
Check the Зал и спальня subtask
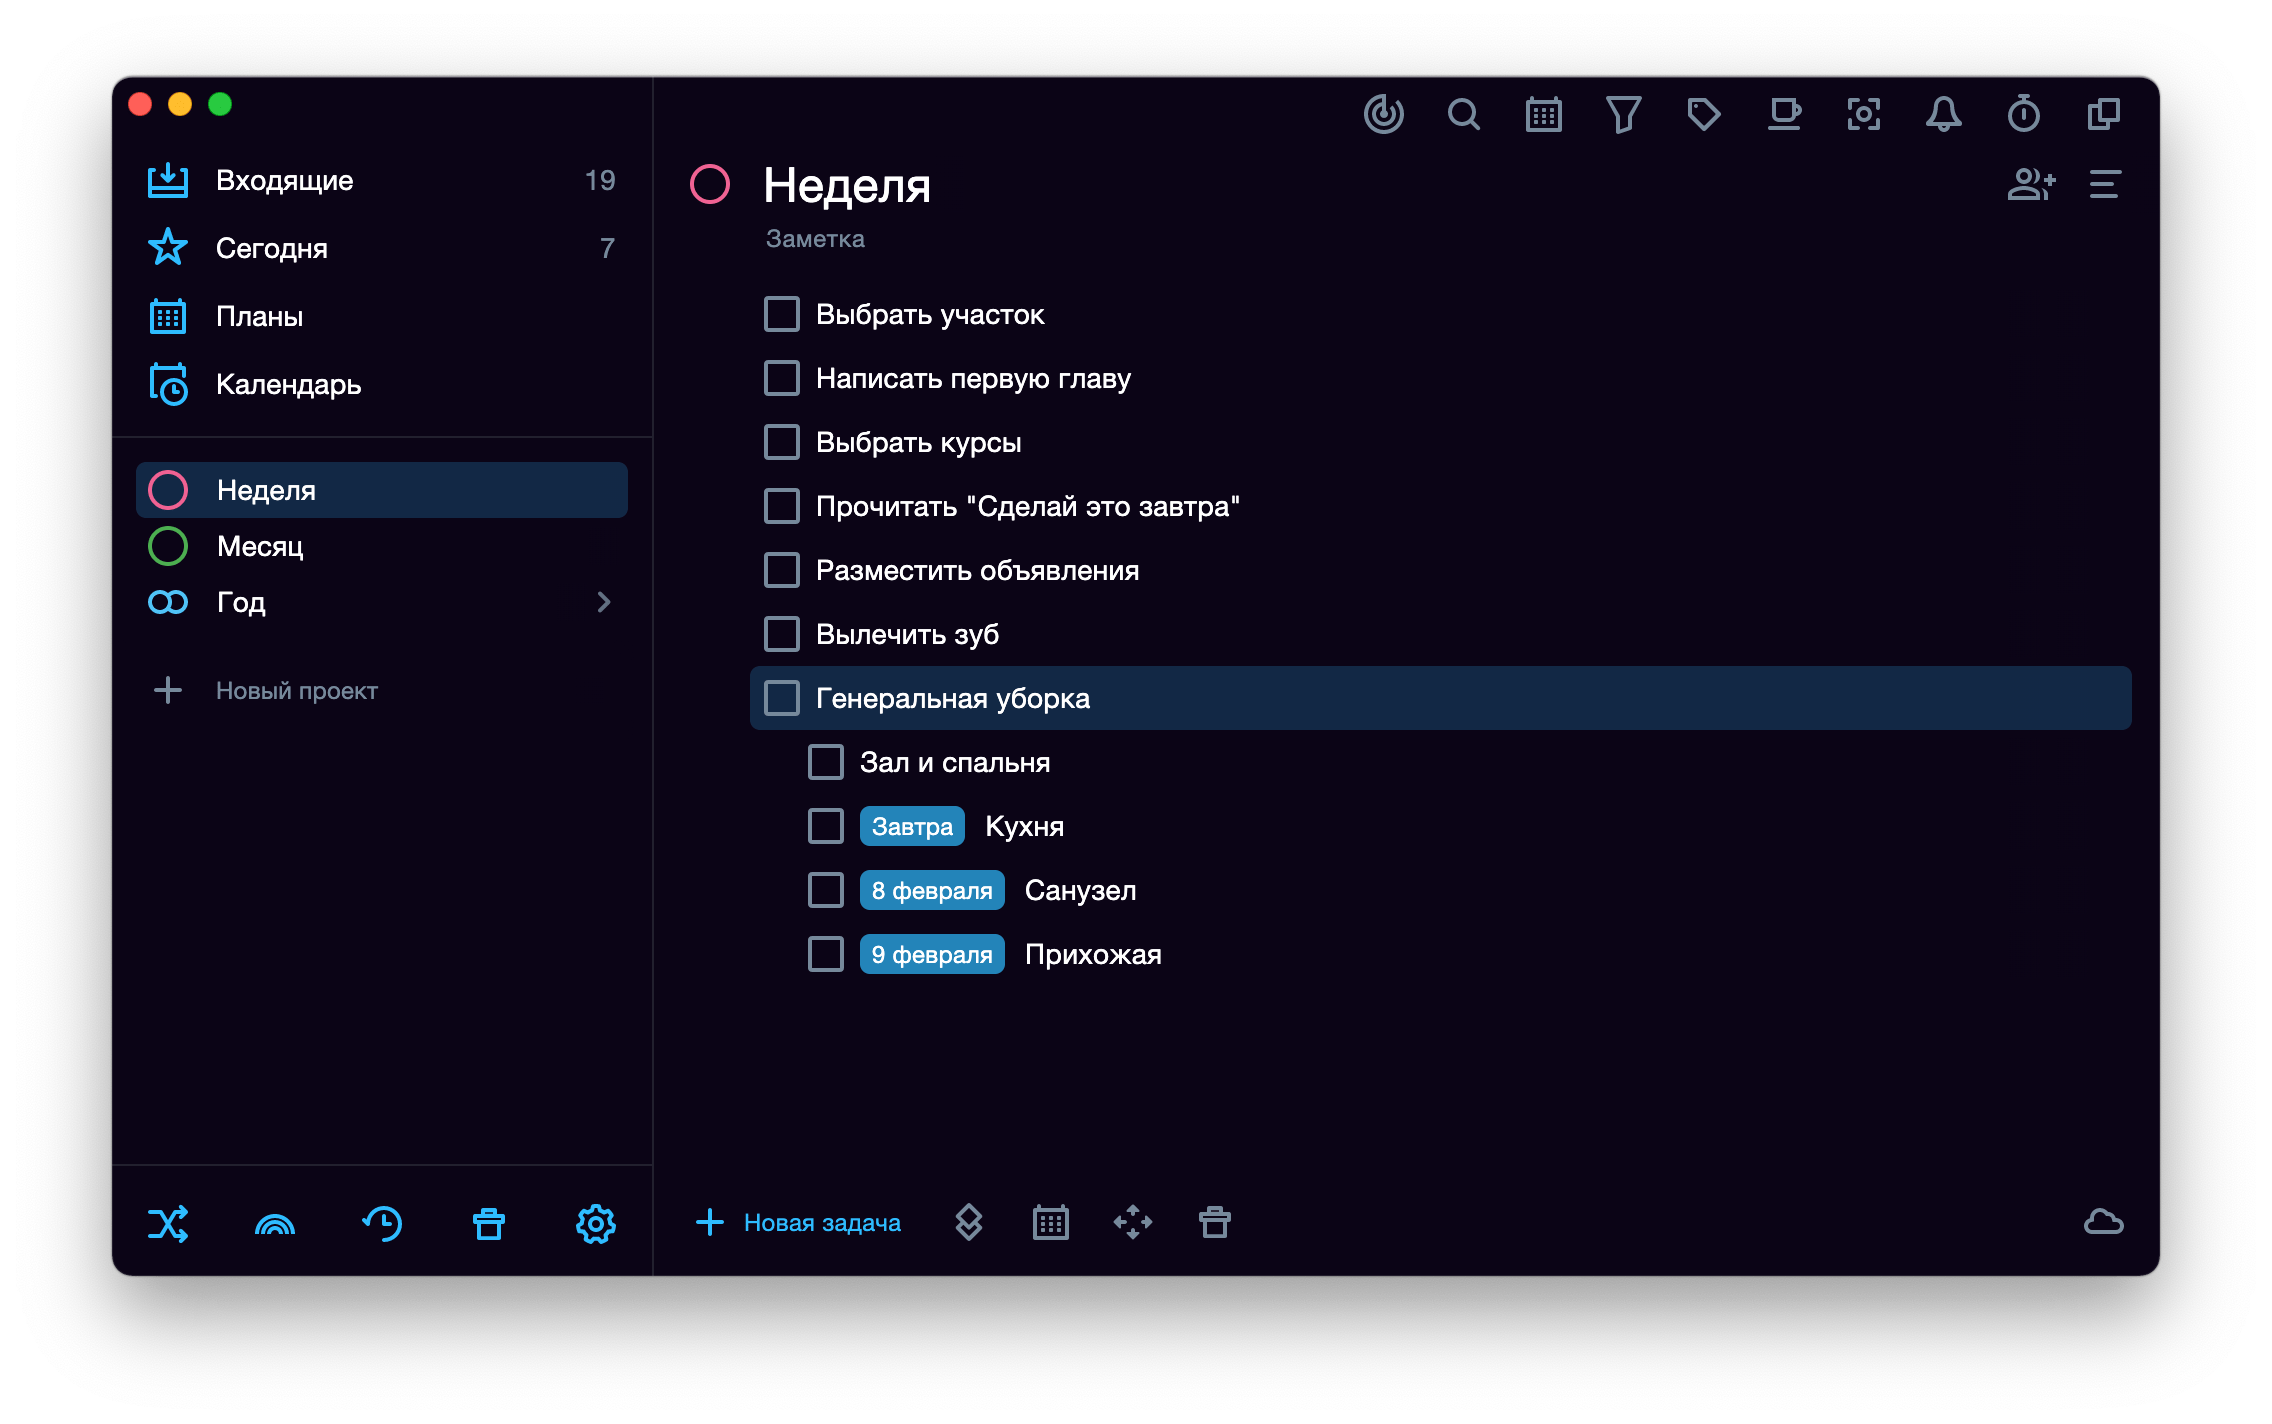826,762
